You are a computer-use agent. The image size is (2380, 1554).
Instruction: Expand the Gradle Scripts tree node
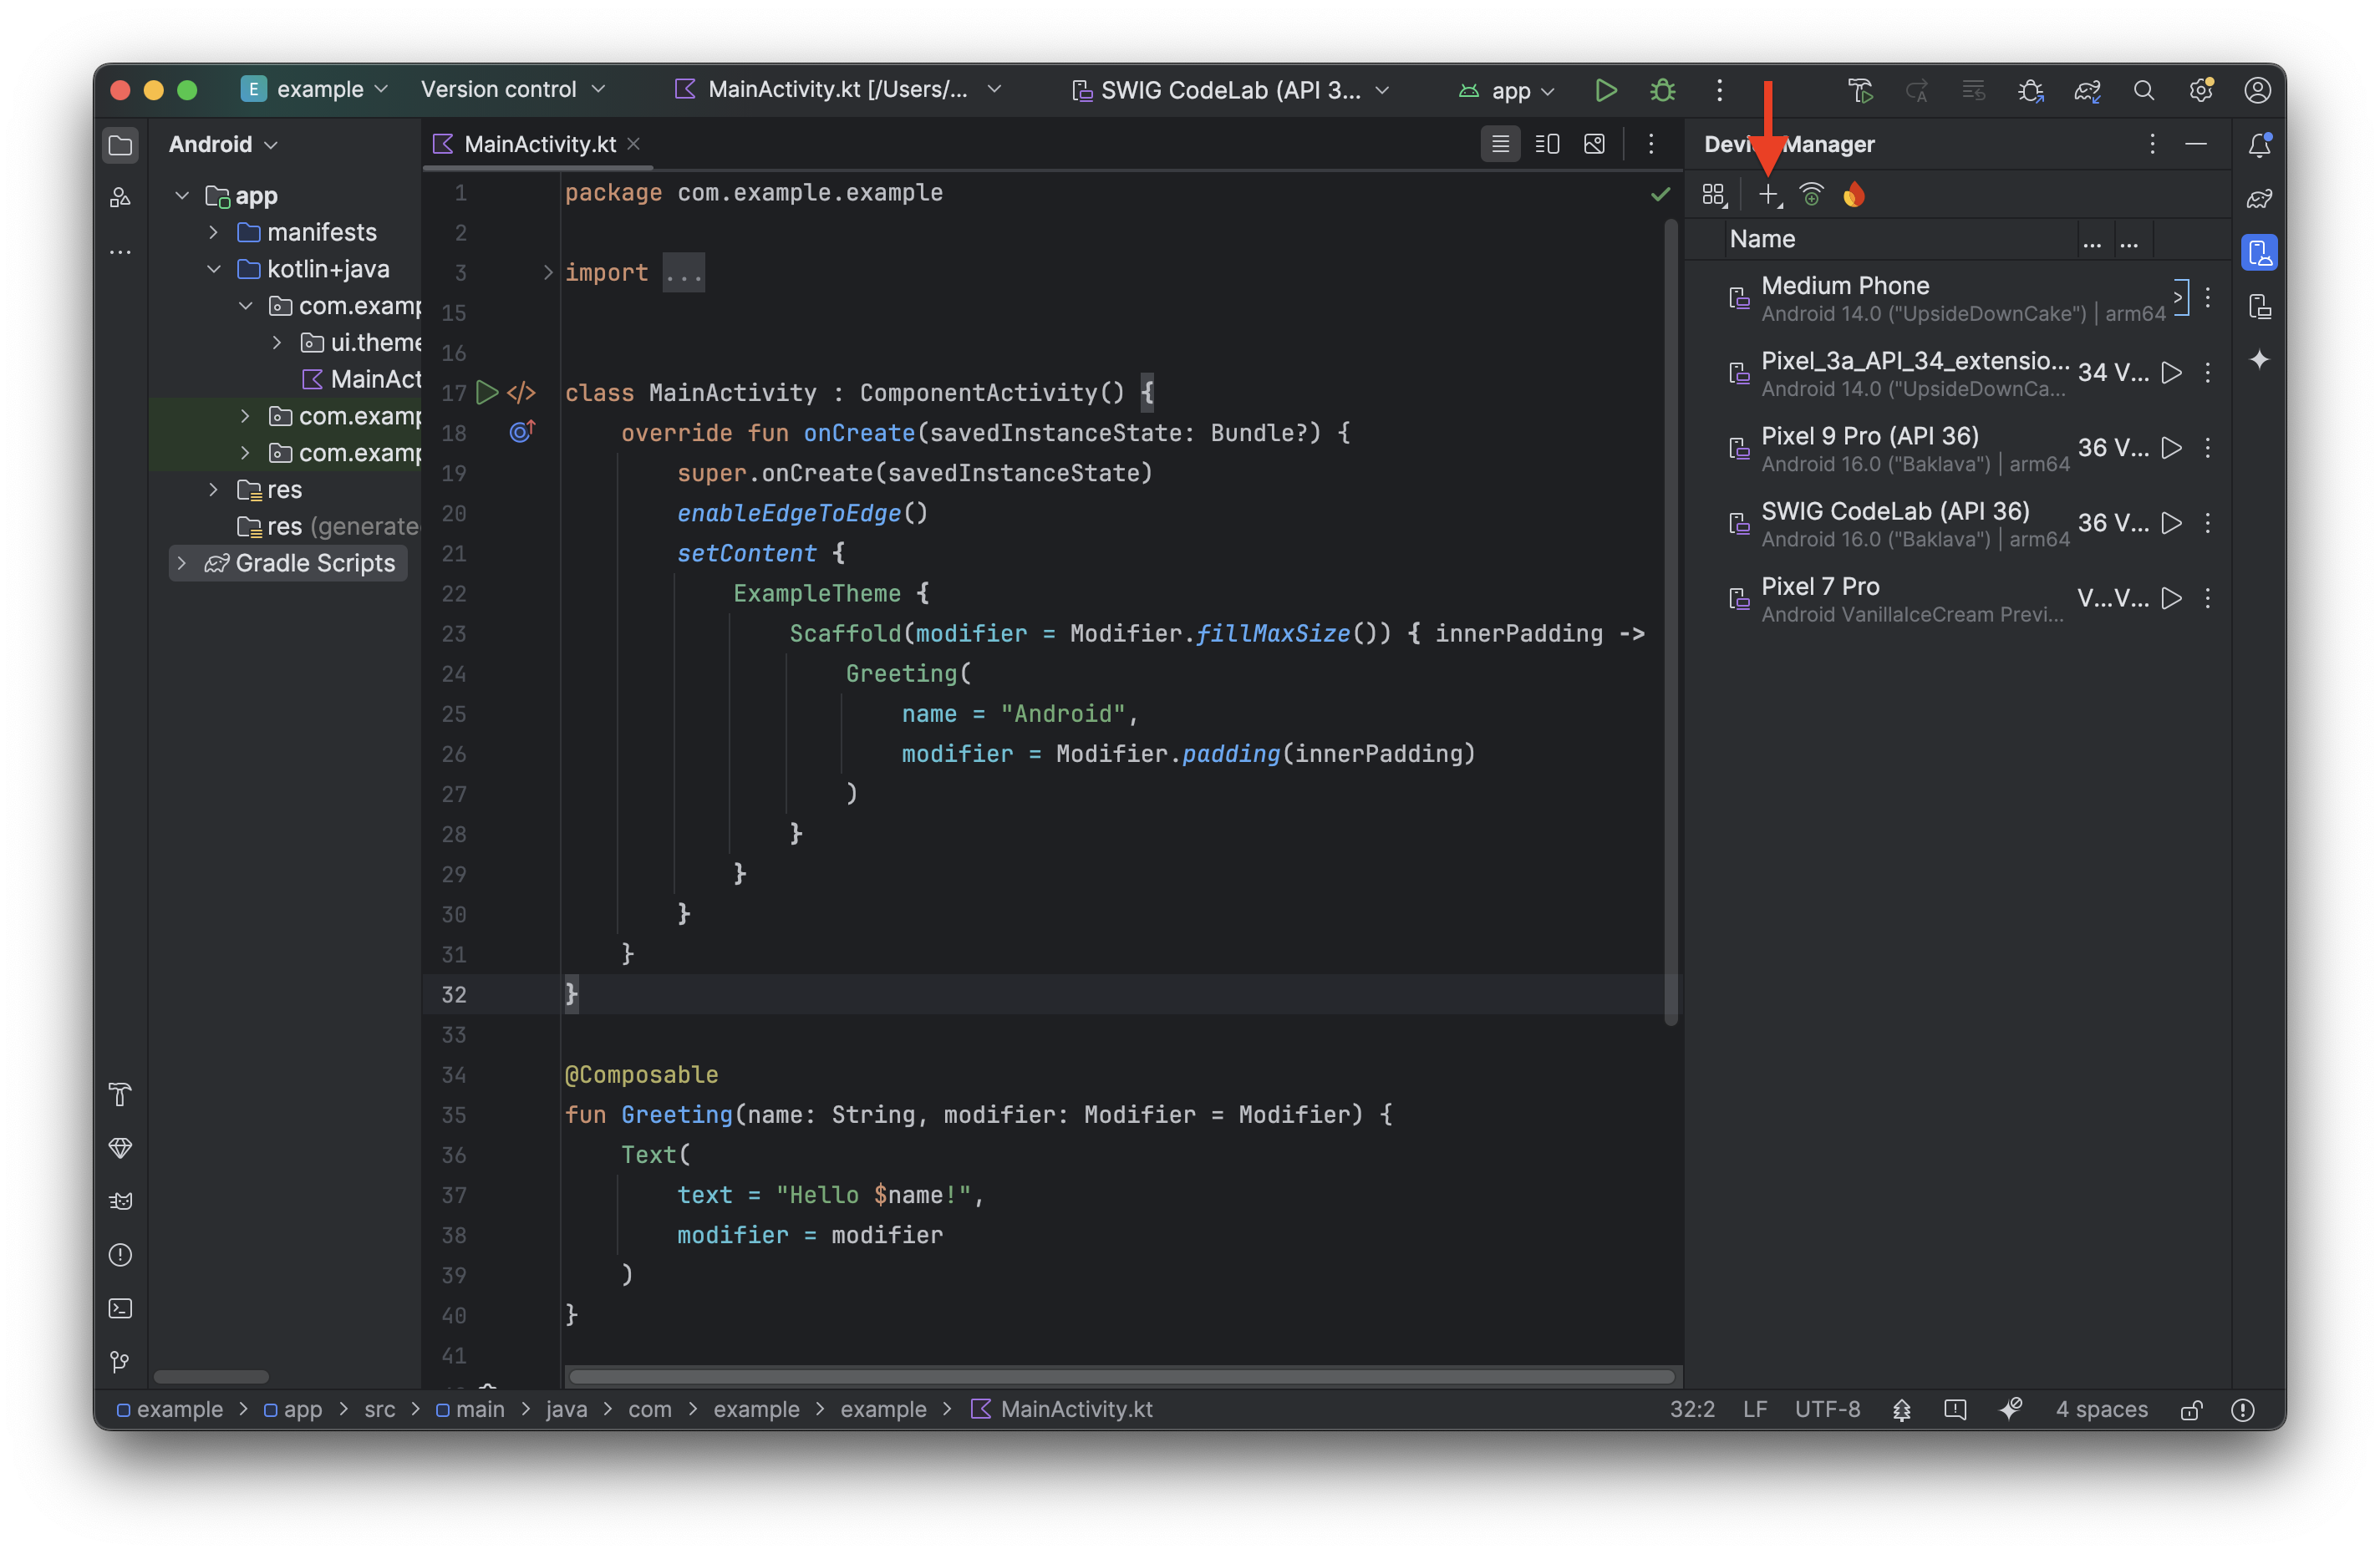point(182,563)
